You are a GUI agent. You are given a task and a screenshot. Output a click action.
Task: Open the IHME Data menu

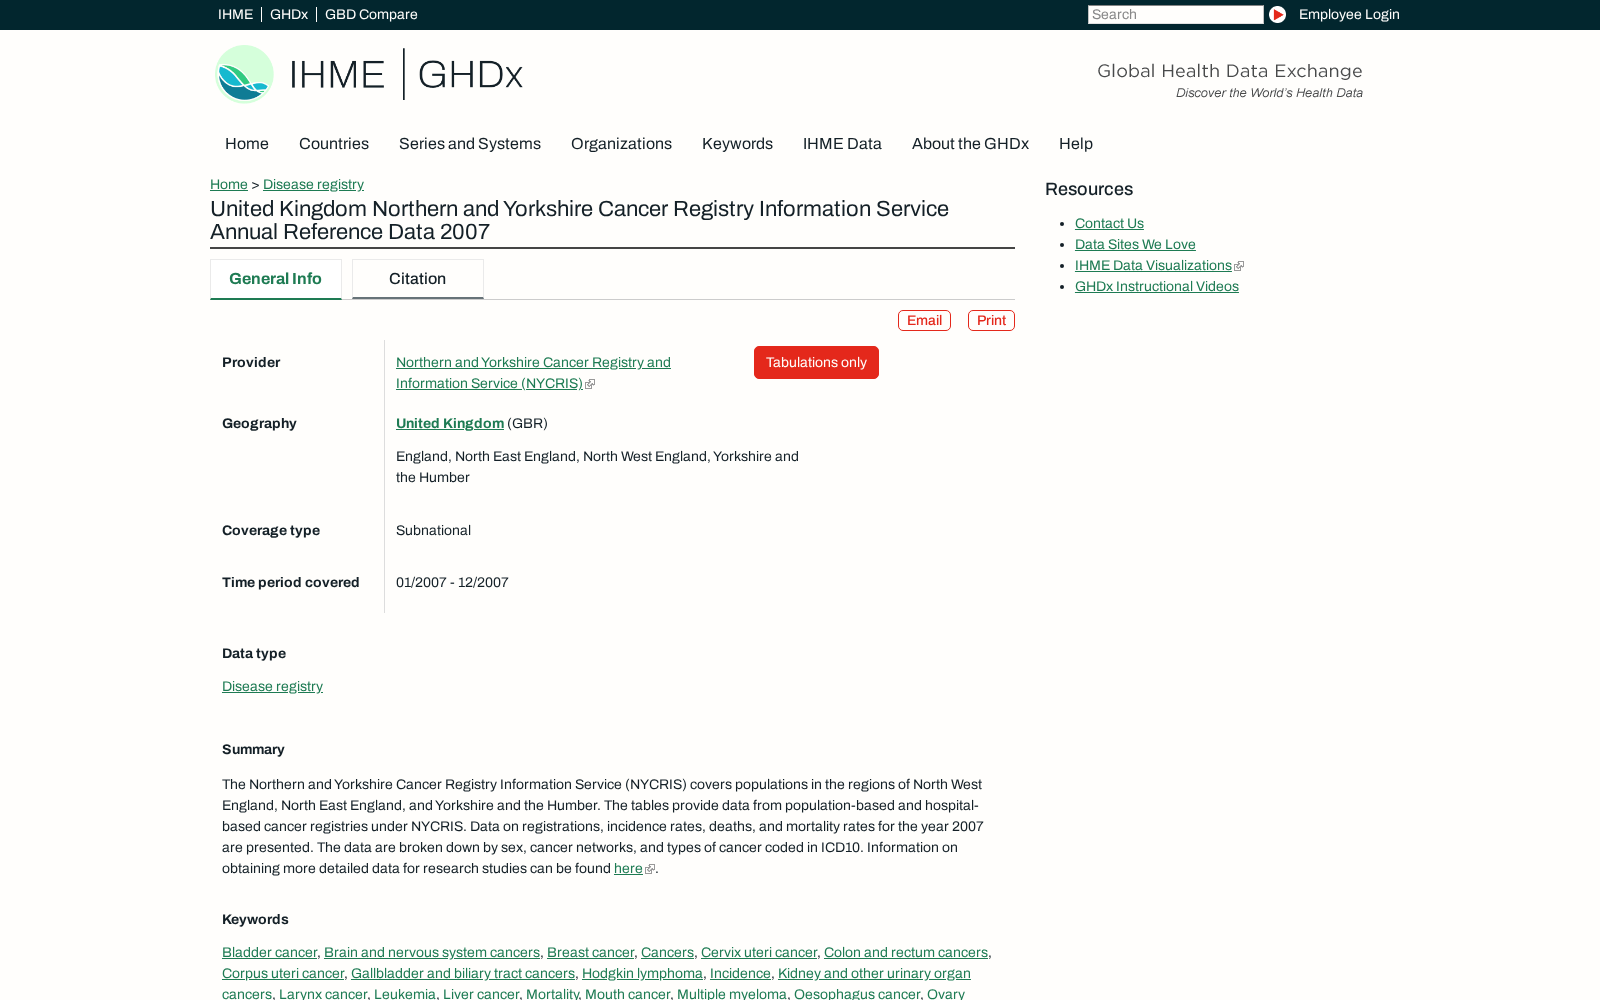842,143
